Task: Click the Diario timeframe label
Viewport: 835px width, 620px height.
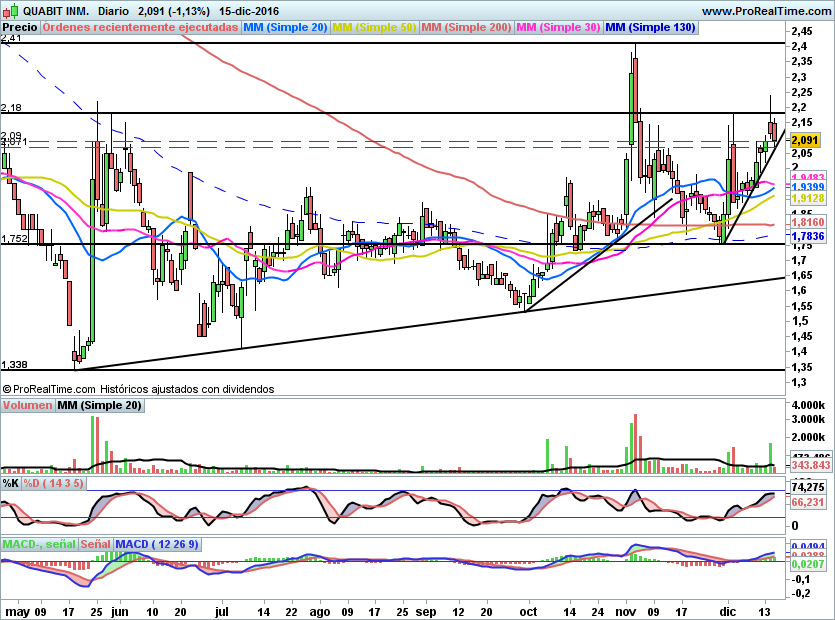Action: 113,11
